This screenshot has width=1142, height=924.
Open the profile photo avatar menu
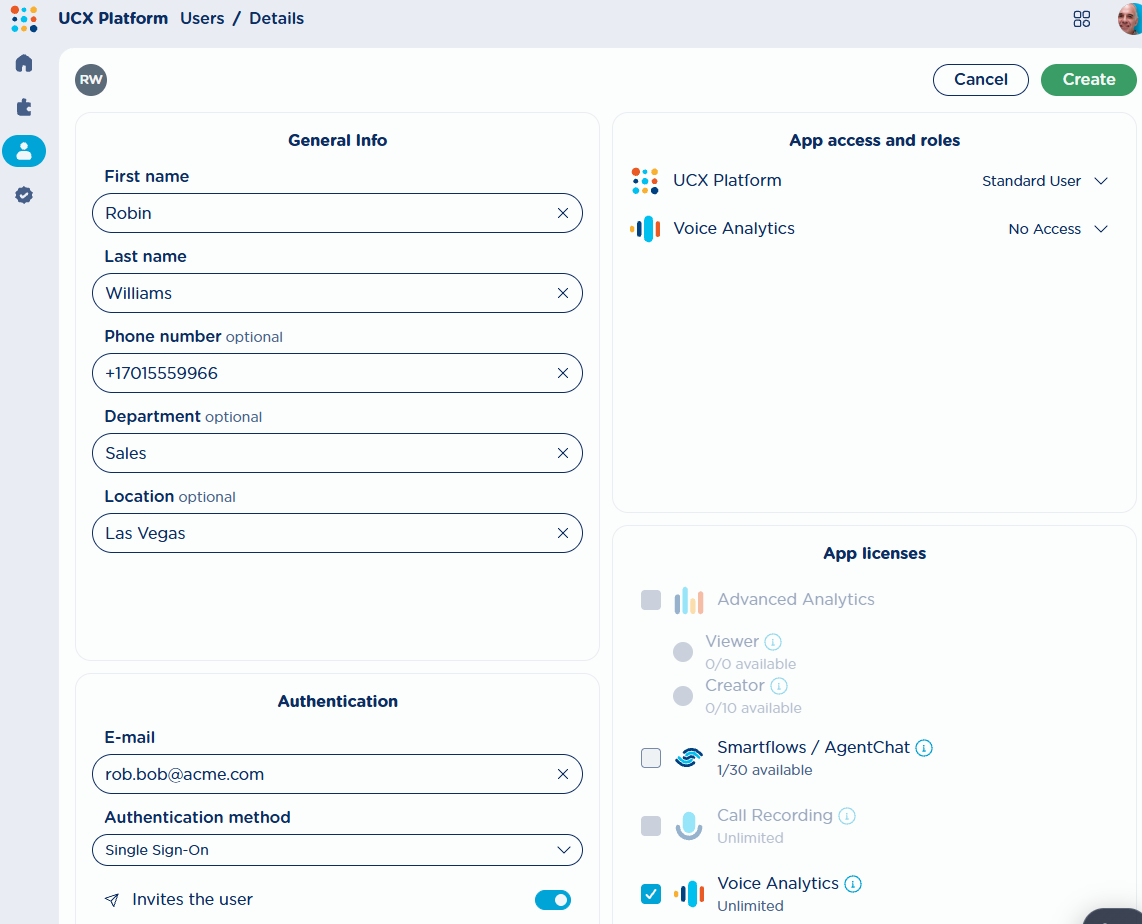1129,19
